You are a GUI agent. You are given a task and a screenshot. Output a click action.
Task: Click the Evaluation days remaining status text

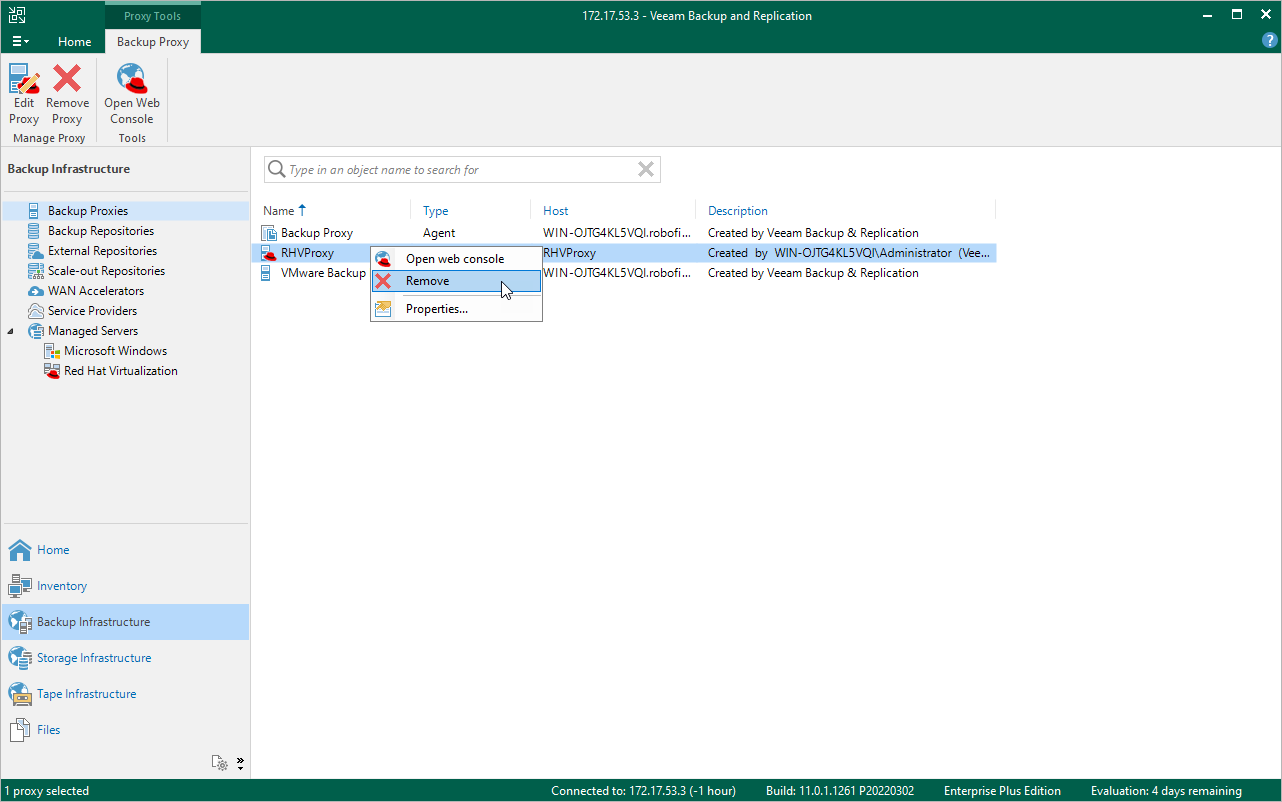click(1166, 791)
